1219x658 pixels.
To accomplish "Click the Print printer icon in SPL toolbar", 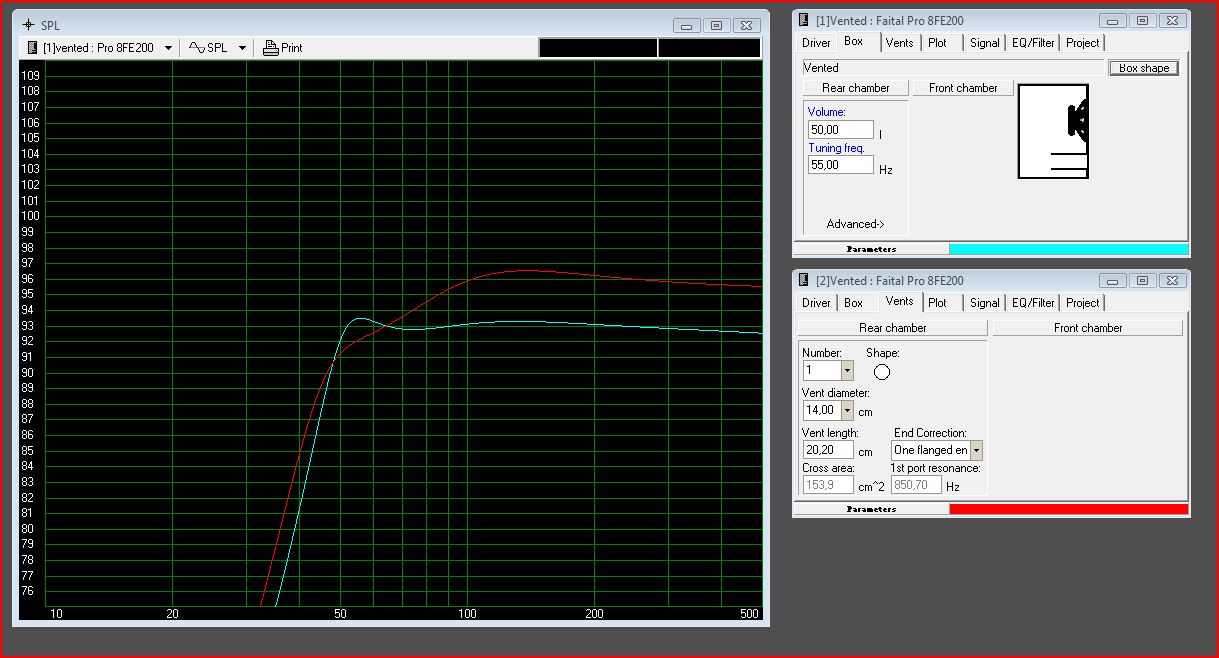I will point(270,47).
